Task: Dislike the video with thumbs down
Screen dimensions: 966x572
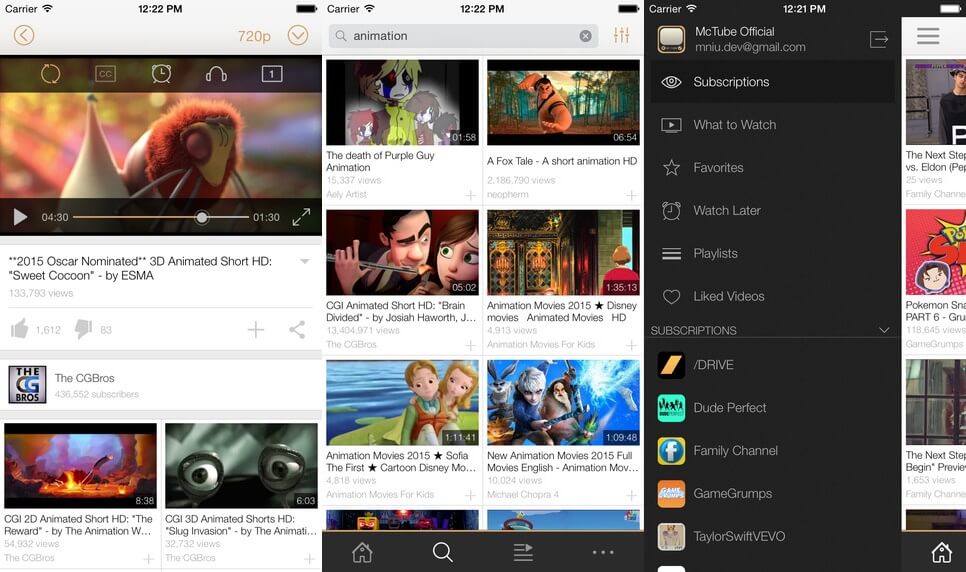Action: [x=83, y=329]
